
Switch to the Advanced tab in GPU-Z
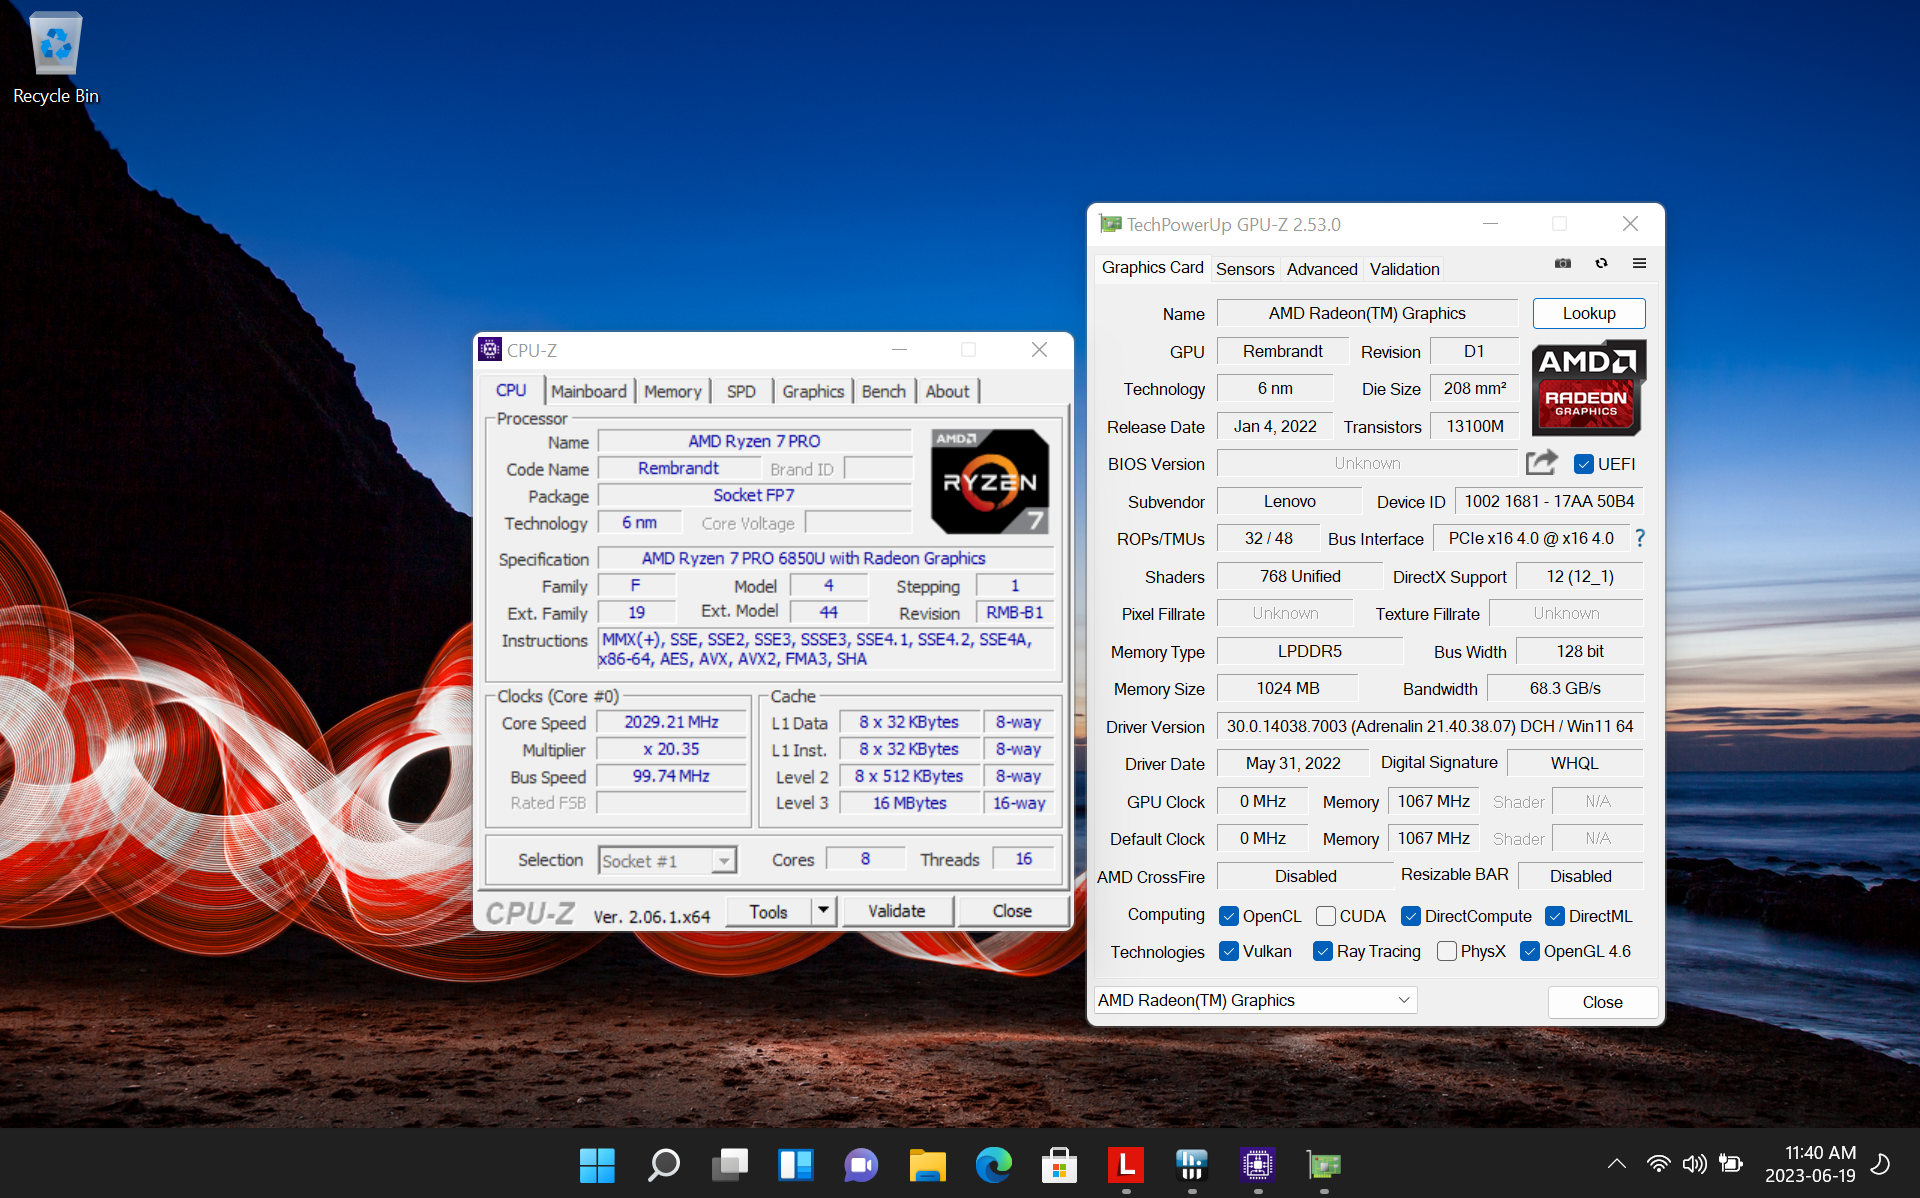1322,269
